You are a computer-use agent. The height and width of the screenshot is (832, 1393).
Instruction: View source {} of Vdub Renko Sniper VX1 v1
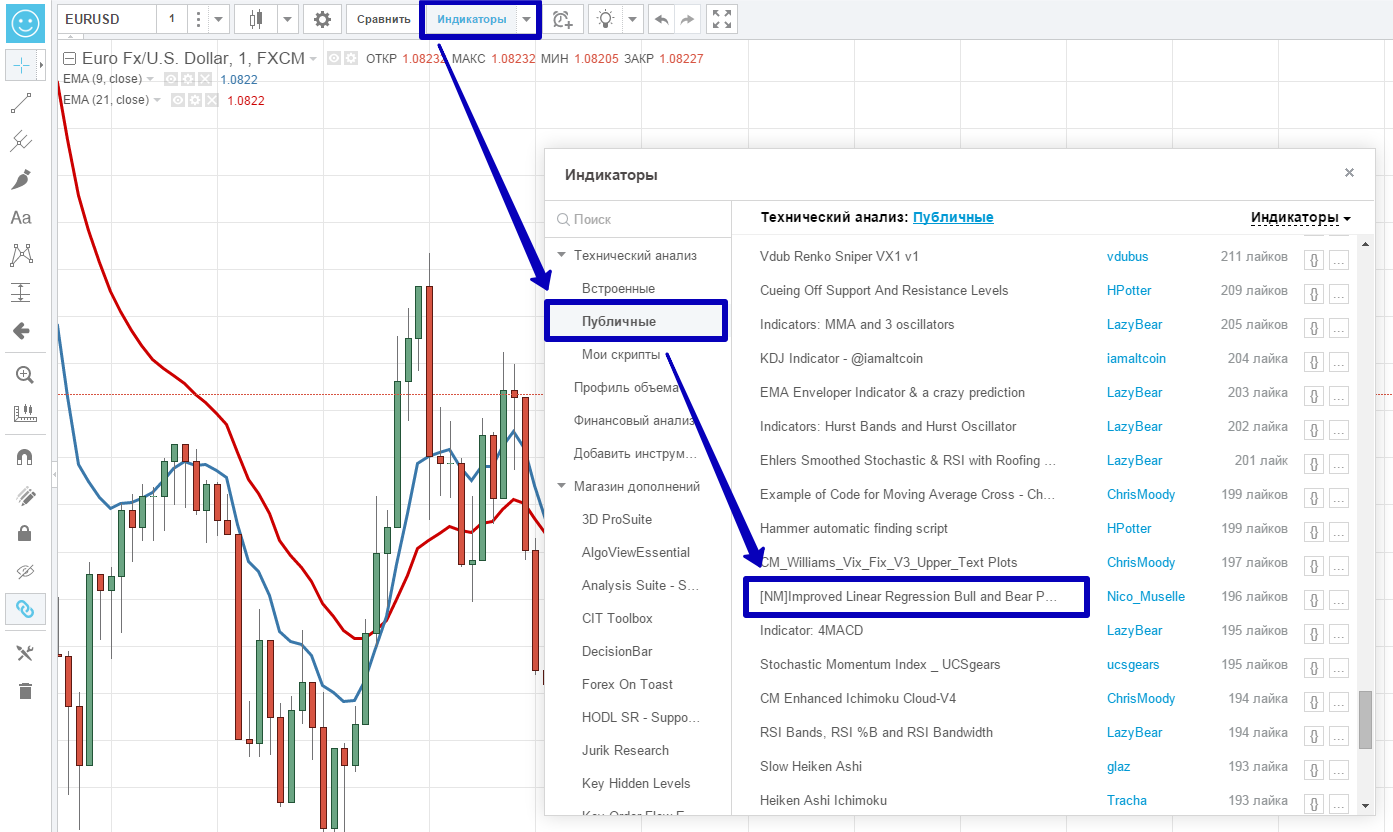(x=1314, y=258)
